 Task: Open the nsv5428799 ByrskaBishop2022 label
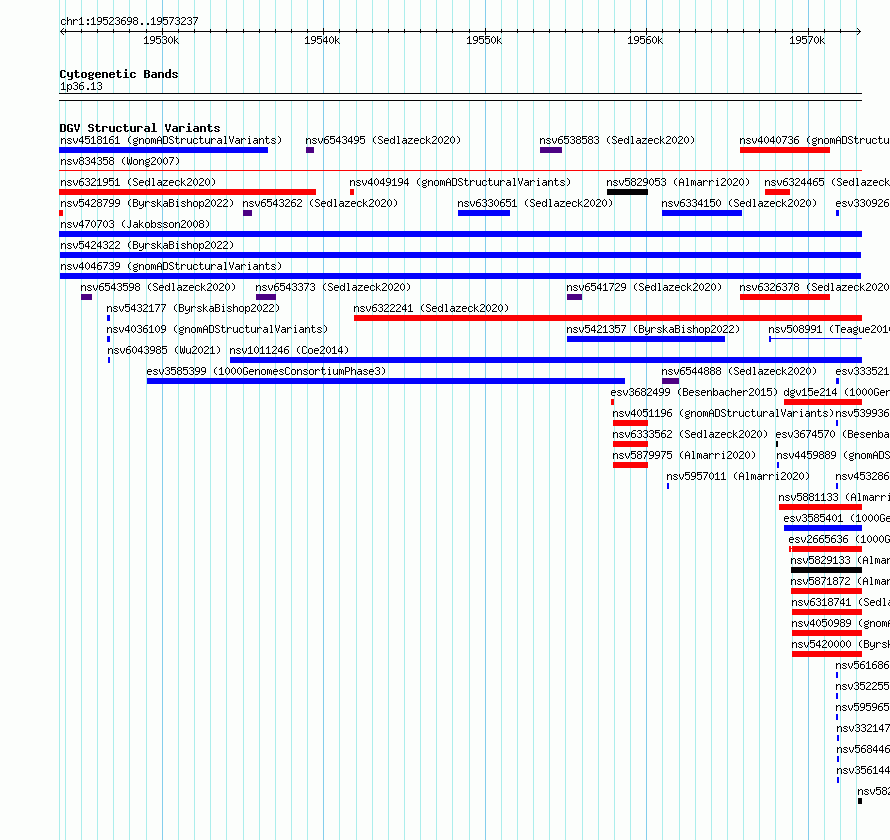(x=147, y=203)
